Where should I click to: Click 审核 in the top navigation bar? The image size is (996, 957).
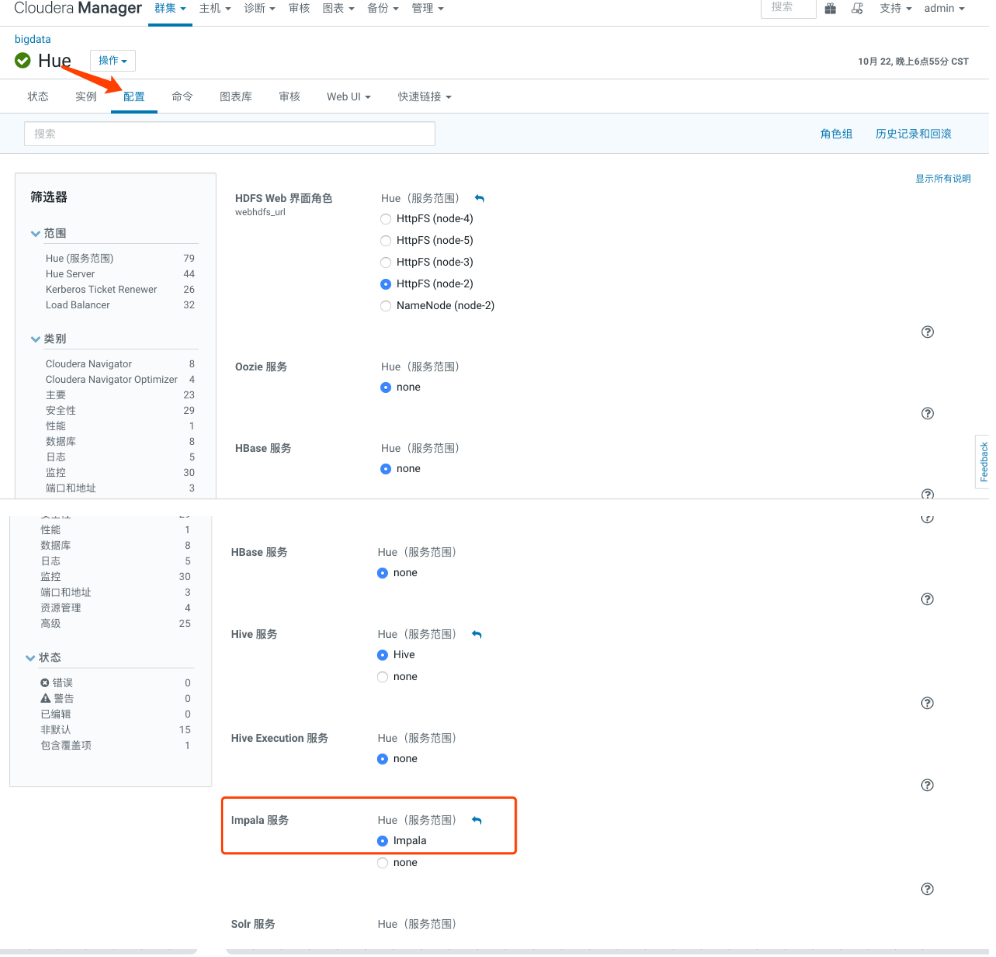pyautogui.click(x=301, y=8)
